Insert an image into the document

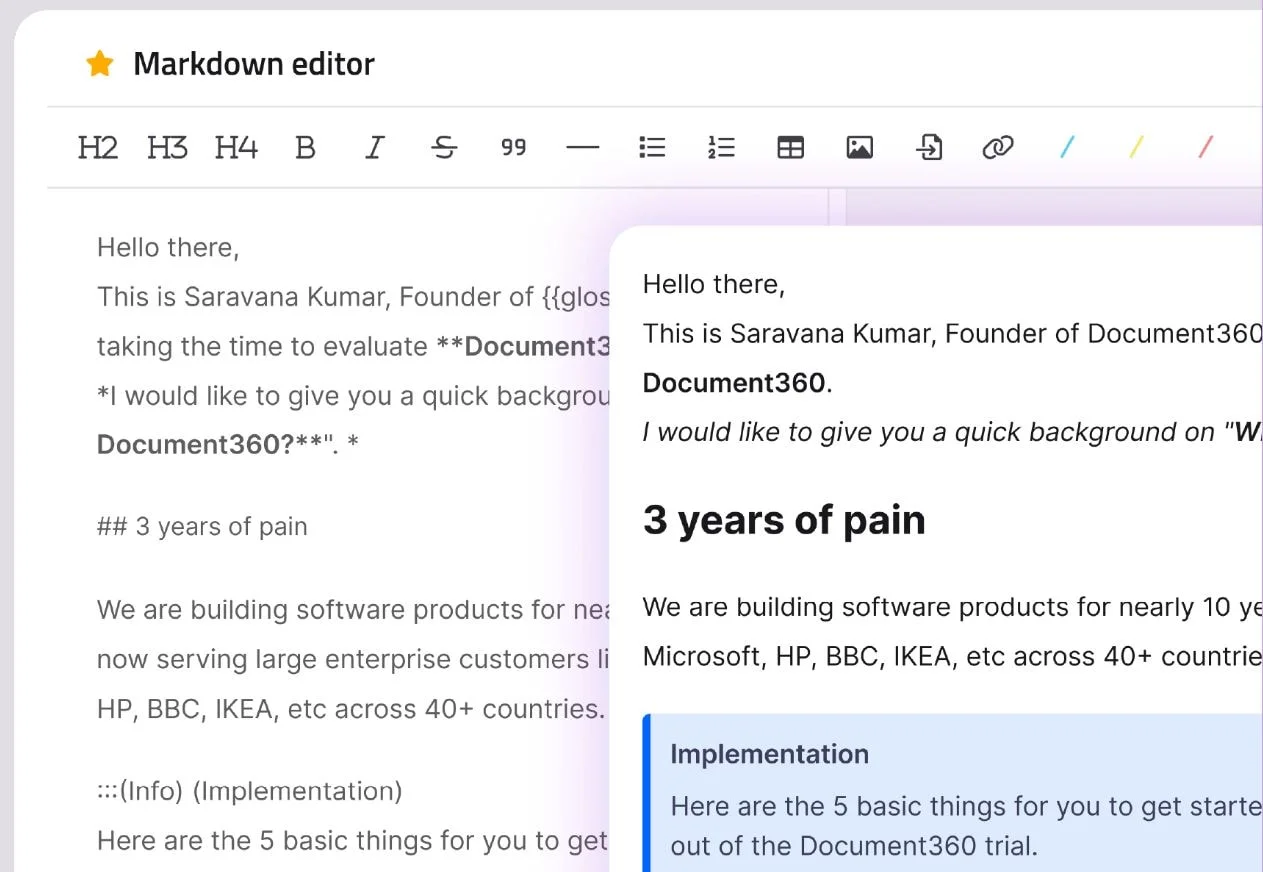pyautogui.click(x=859, y=147)
